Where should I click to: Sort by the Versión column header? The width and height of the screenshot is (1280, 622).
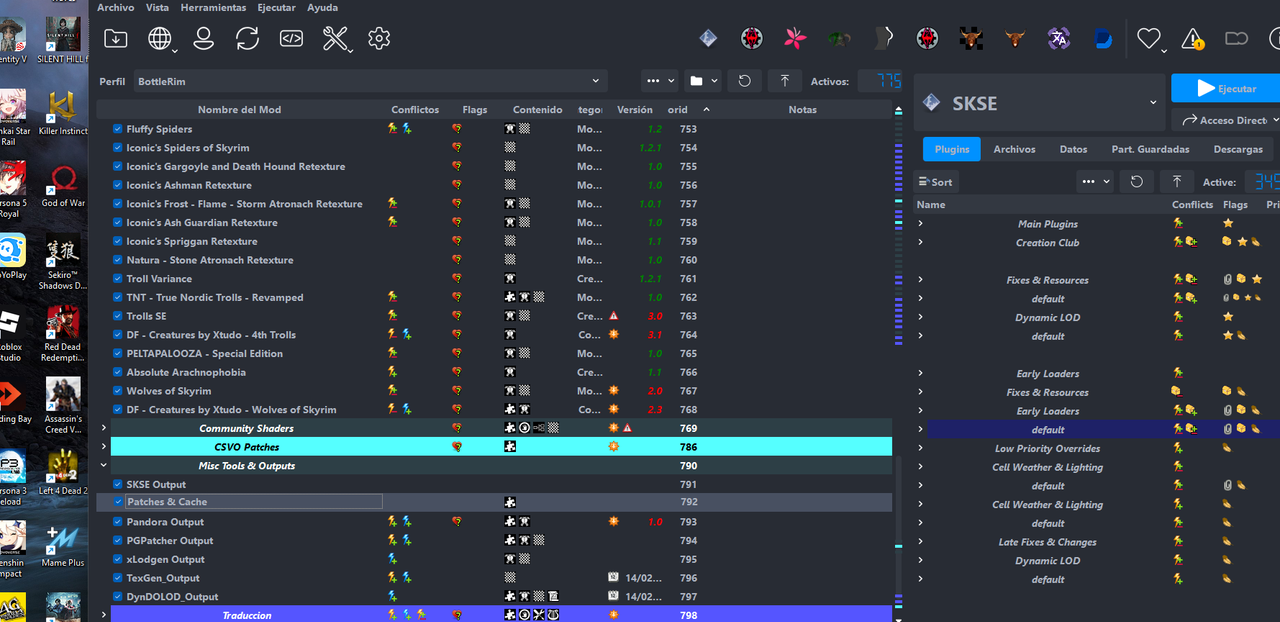(635, 110)
